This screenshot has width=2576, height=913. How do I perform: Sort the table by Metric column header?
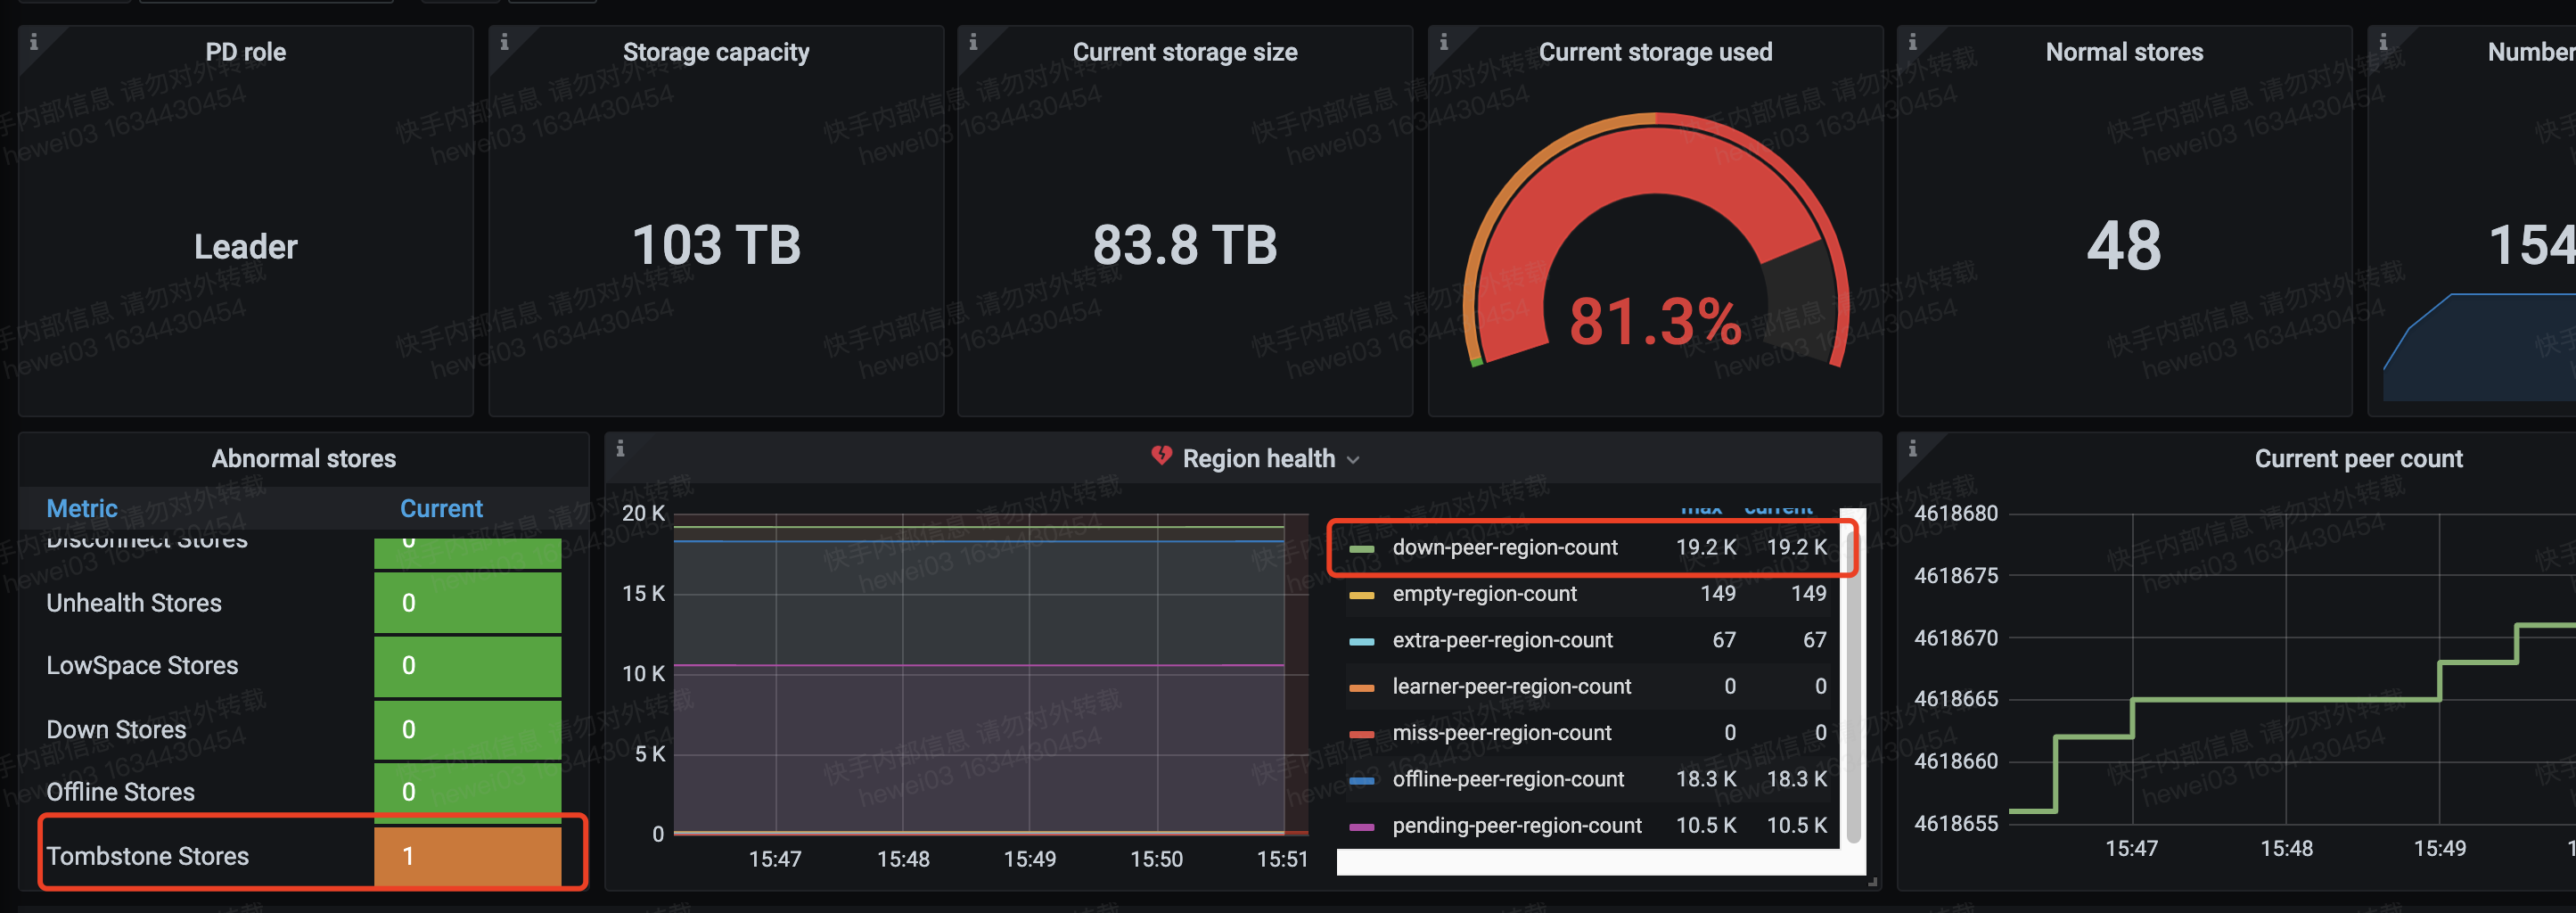[x=82, y=509]
